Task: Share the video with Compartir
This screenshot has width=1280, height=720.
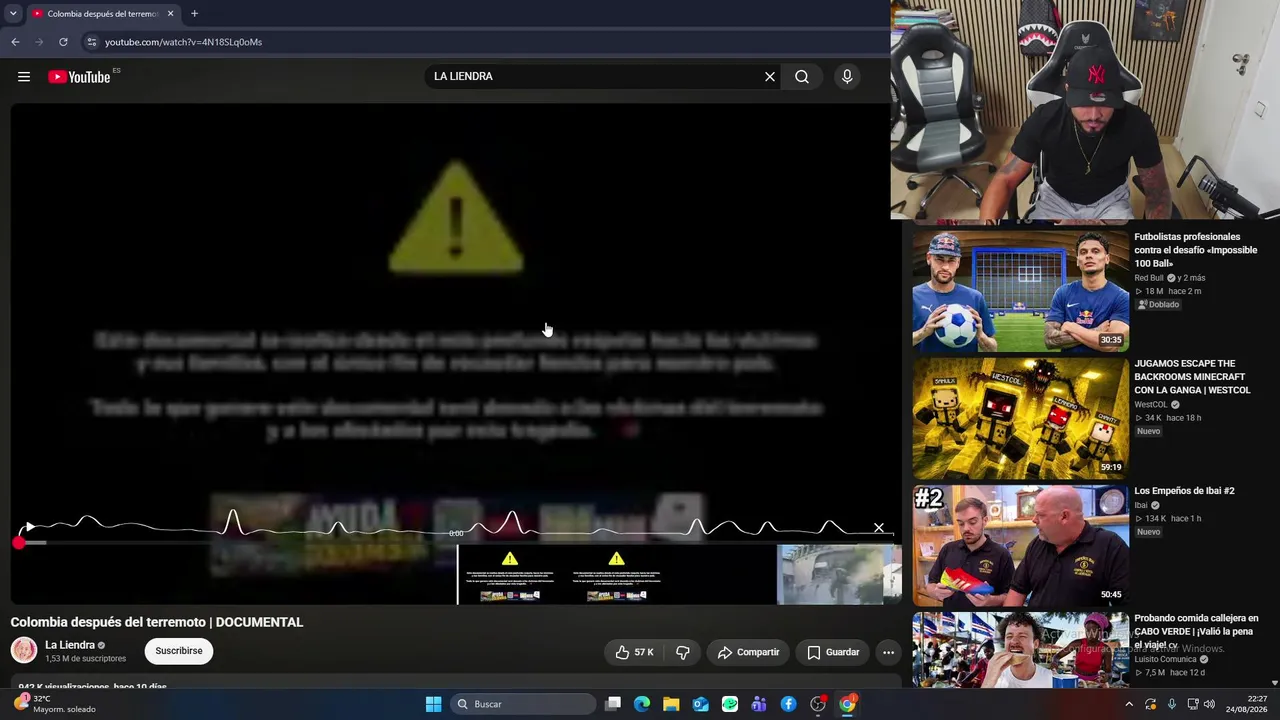Action: pyautogui.click(x=748, y=653)
